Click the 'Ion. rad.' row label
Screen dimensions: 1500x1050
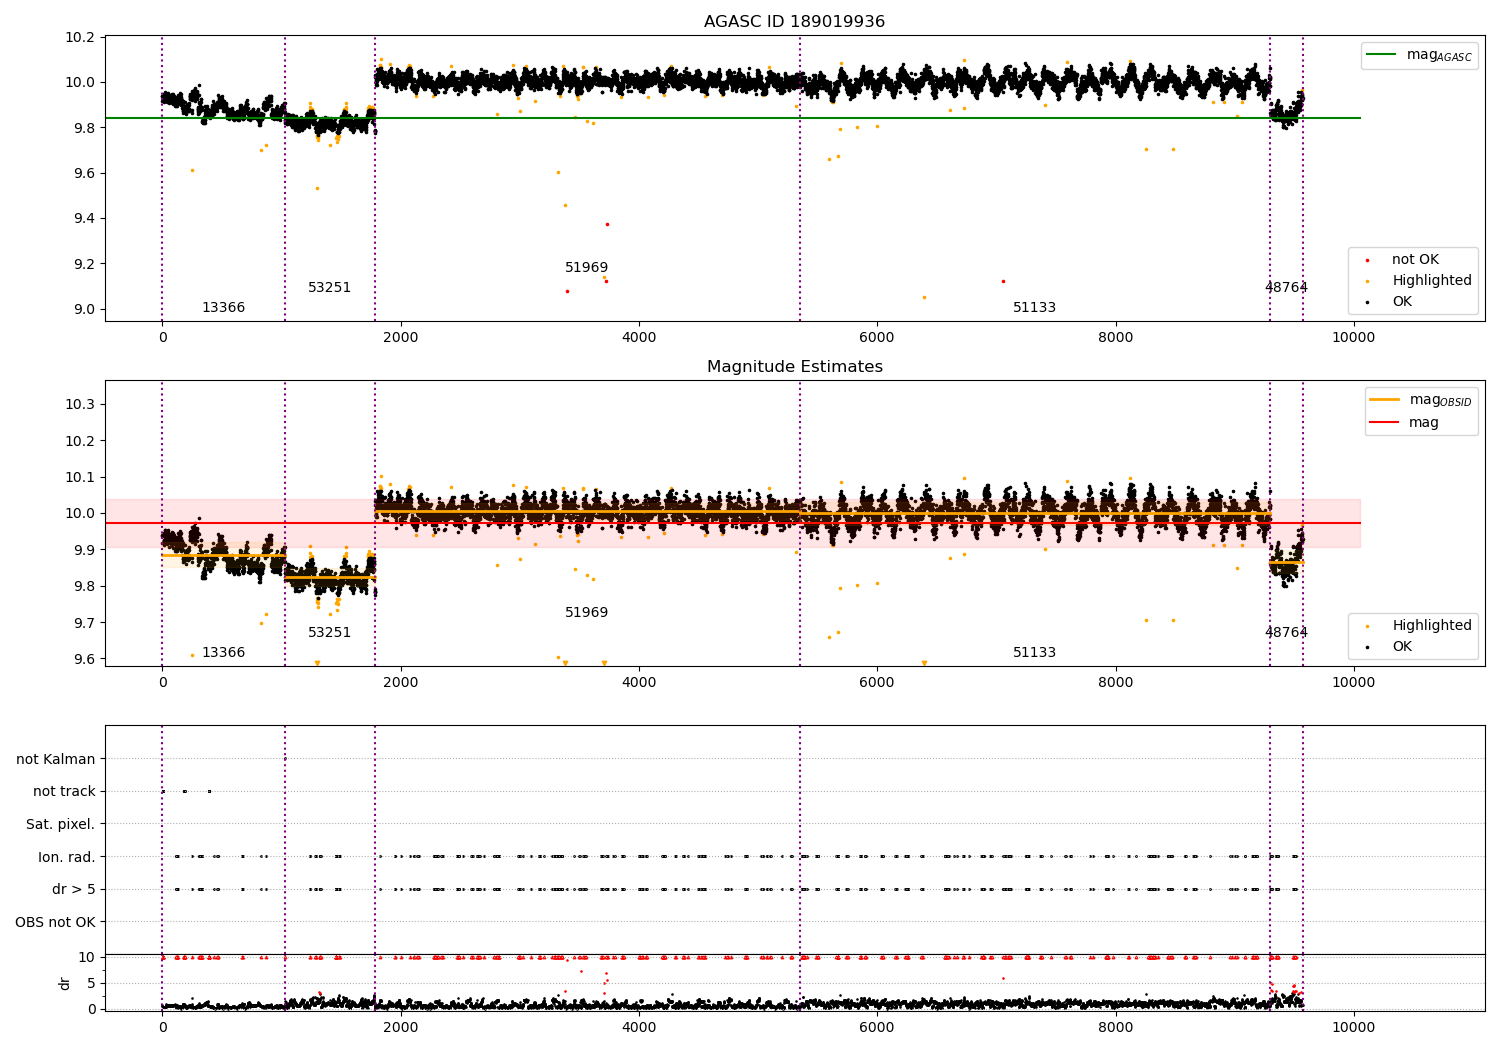coord(67,858)
